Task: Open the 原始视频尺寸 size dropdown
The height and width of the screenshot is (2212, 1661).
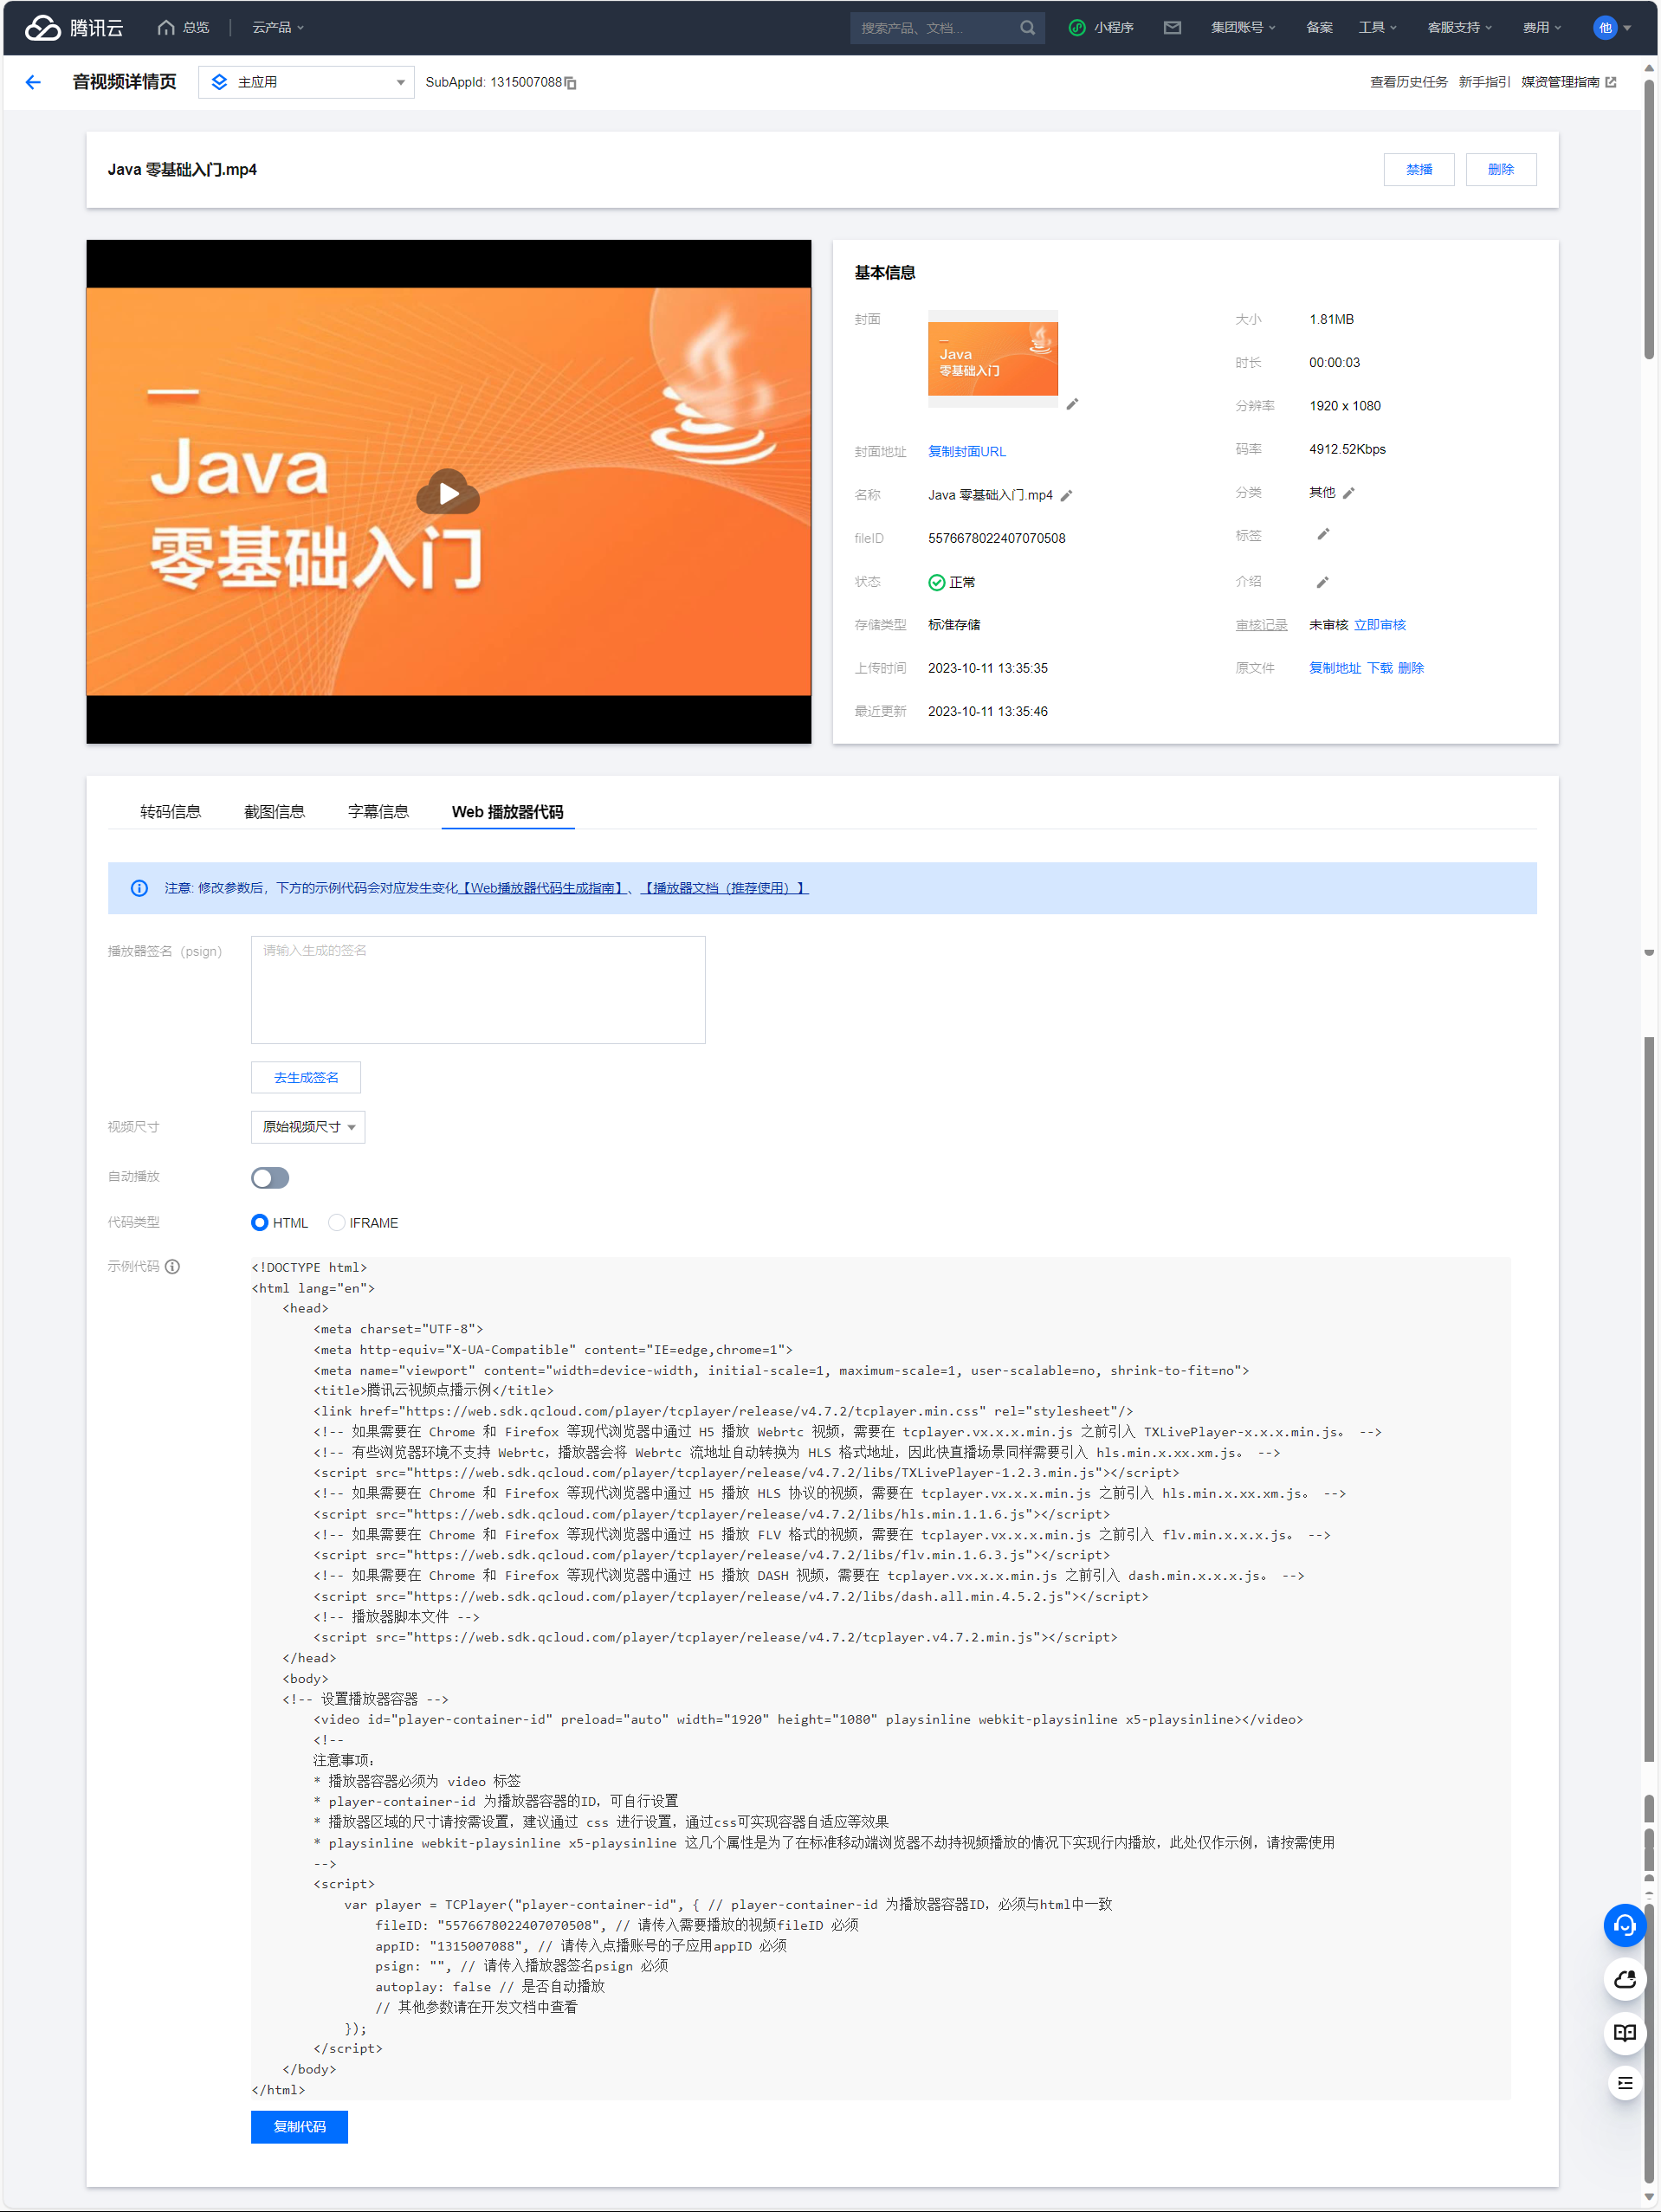Action: [308, 1127]
